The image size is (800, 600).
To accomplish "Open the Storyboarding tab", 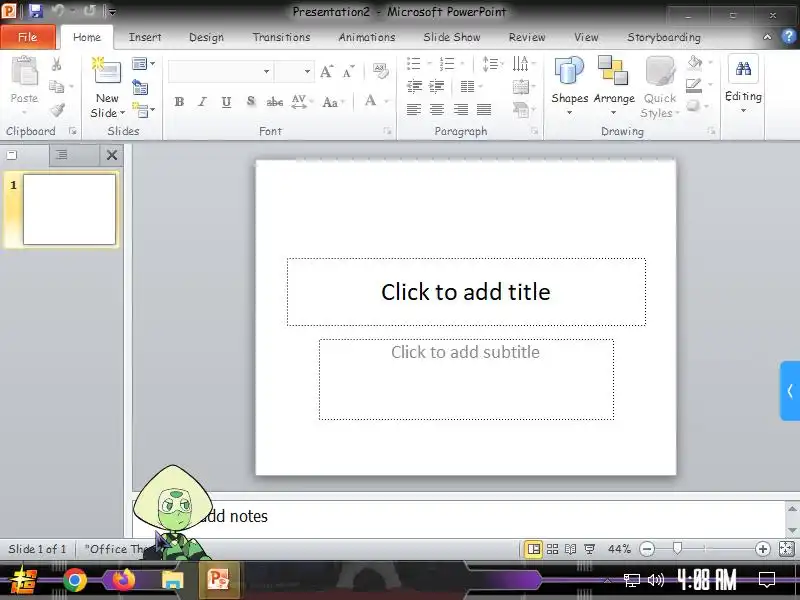I will pyautogui.click(x=664, y=37).
